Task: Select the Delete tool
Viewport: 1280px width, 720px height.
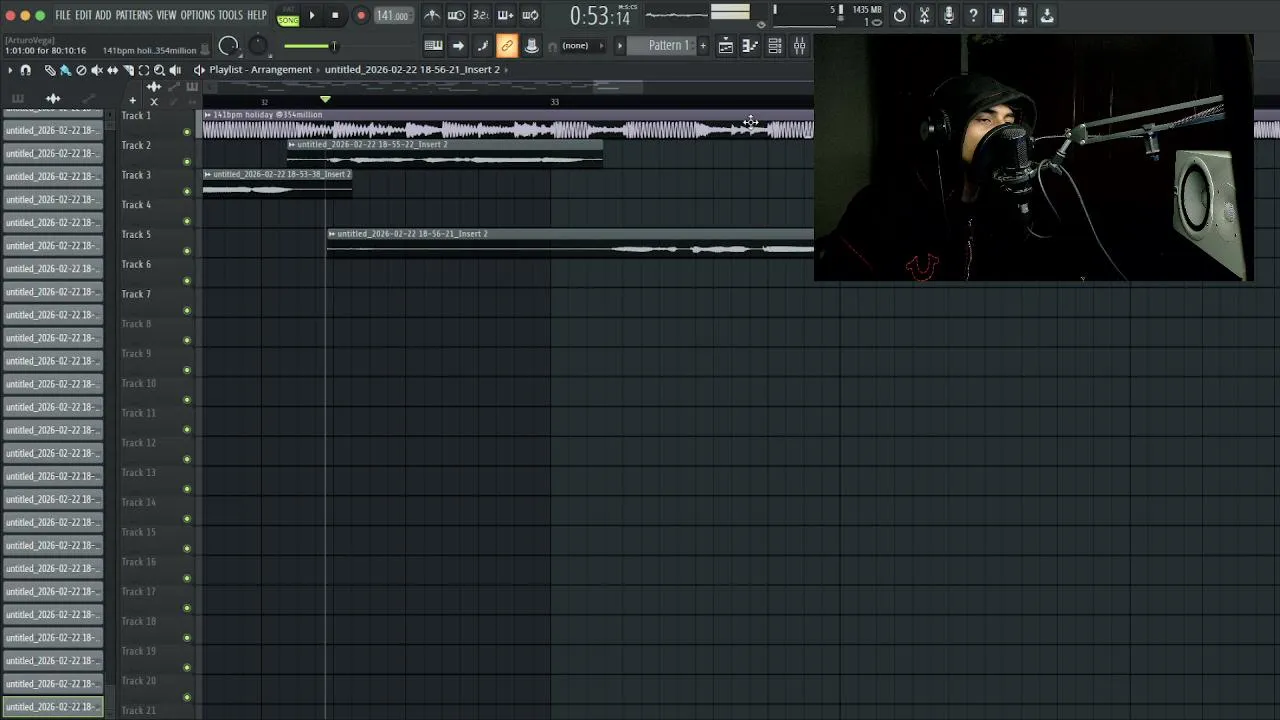Action: pos(81,70)
